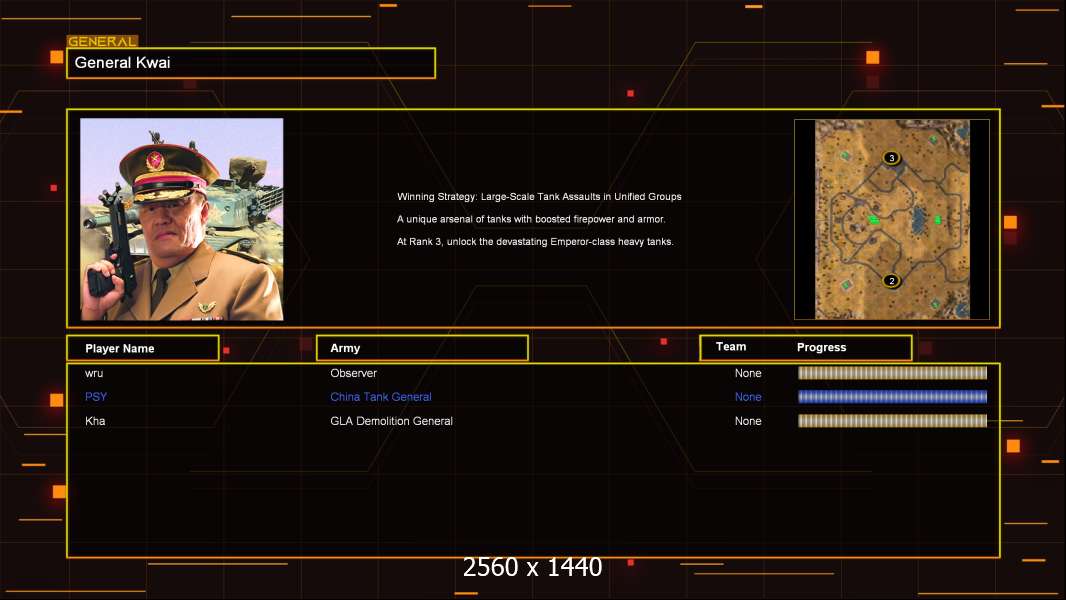Select player wru in the list

pos(94,373)
